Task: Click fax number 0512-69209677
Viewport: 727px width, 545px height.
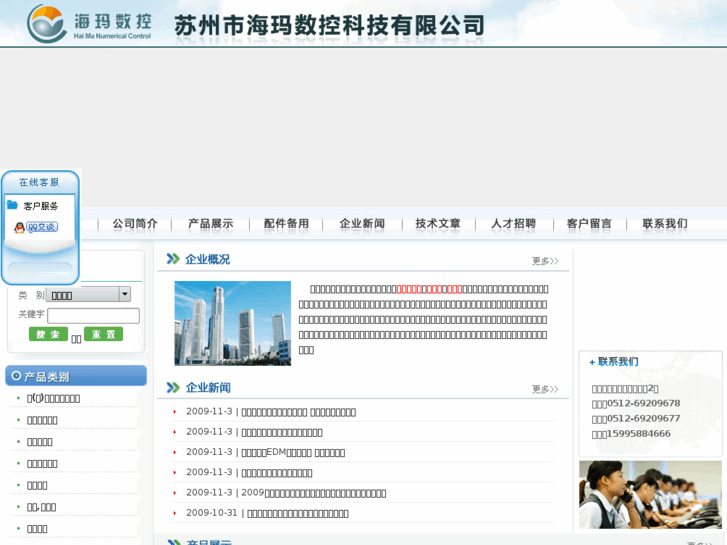Action: coord(644,418)
